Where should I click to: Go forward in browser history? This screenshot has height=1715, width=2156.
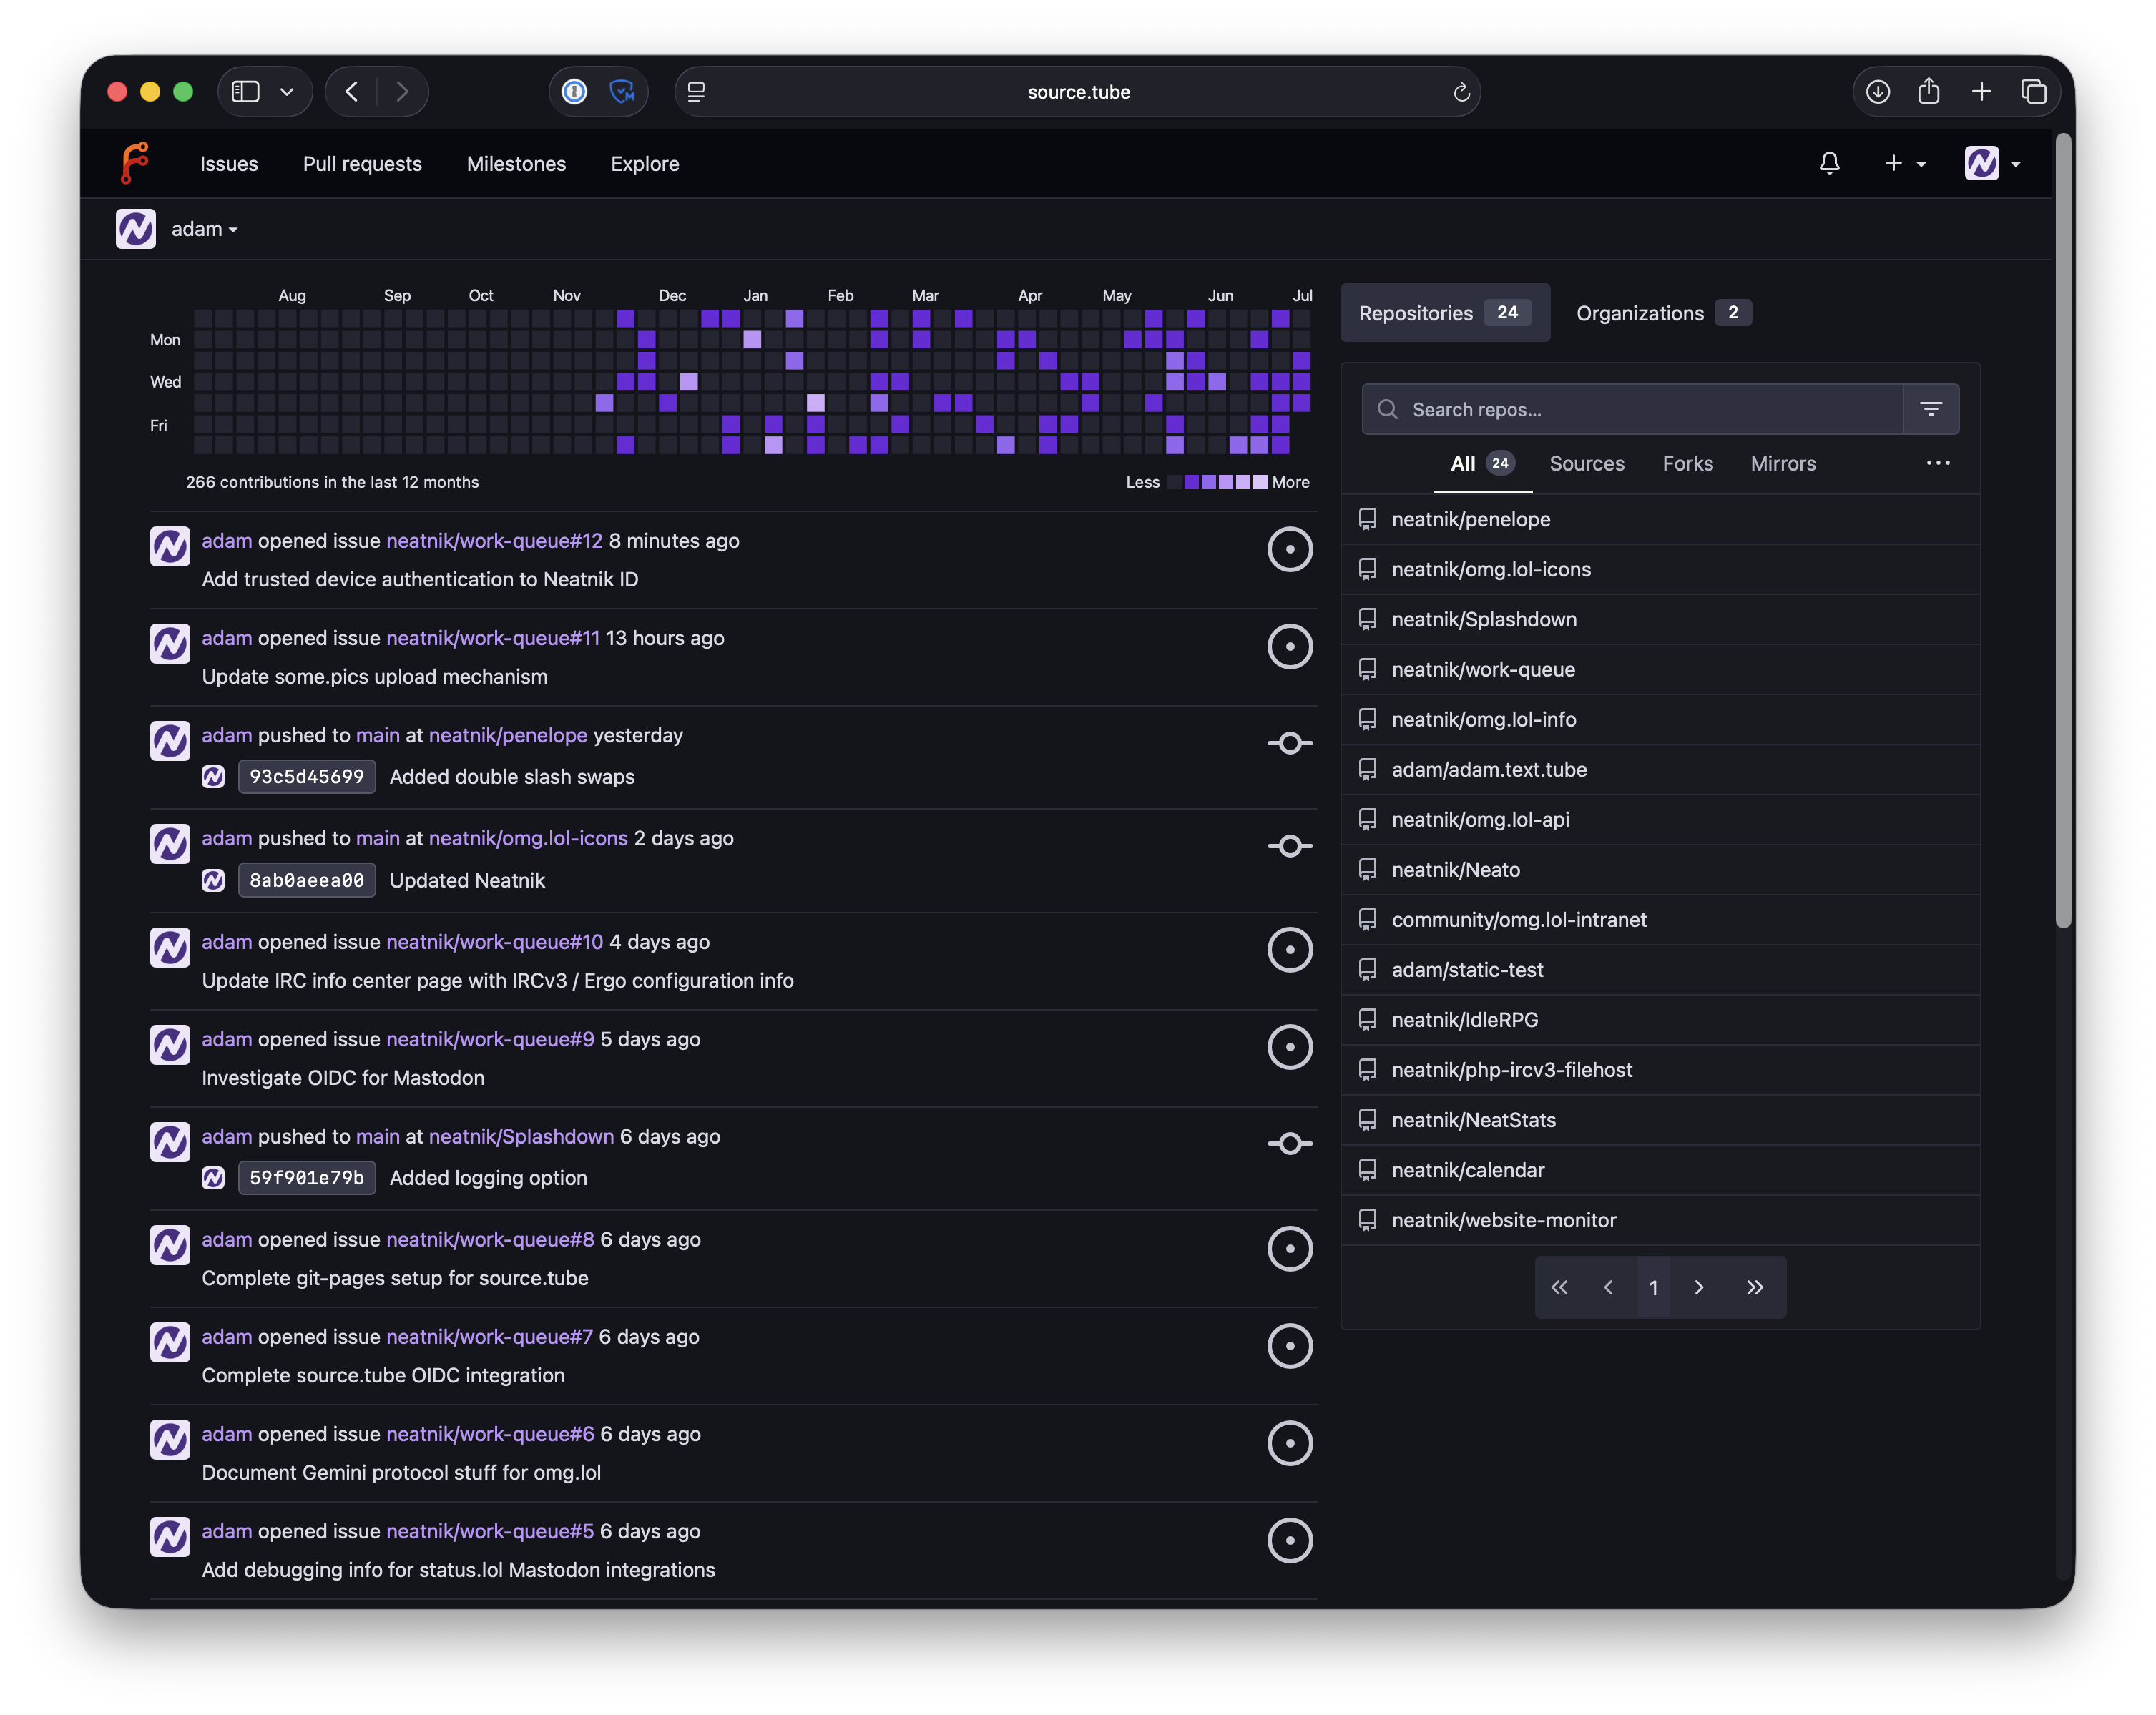click(402, 92)
